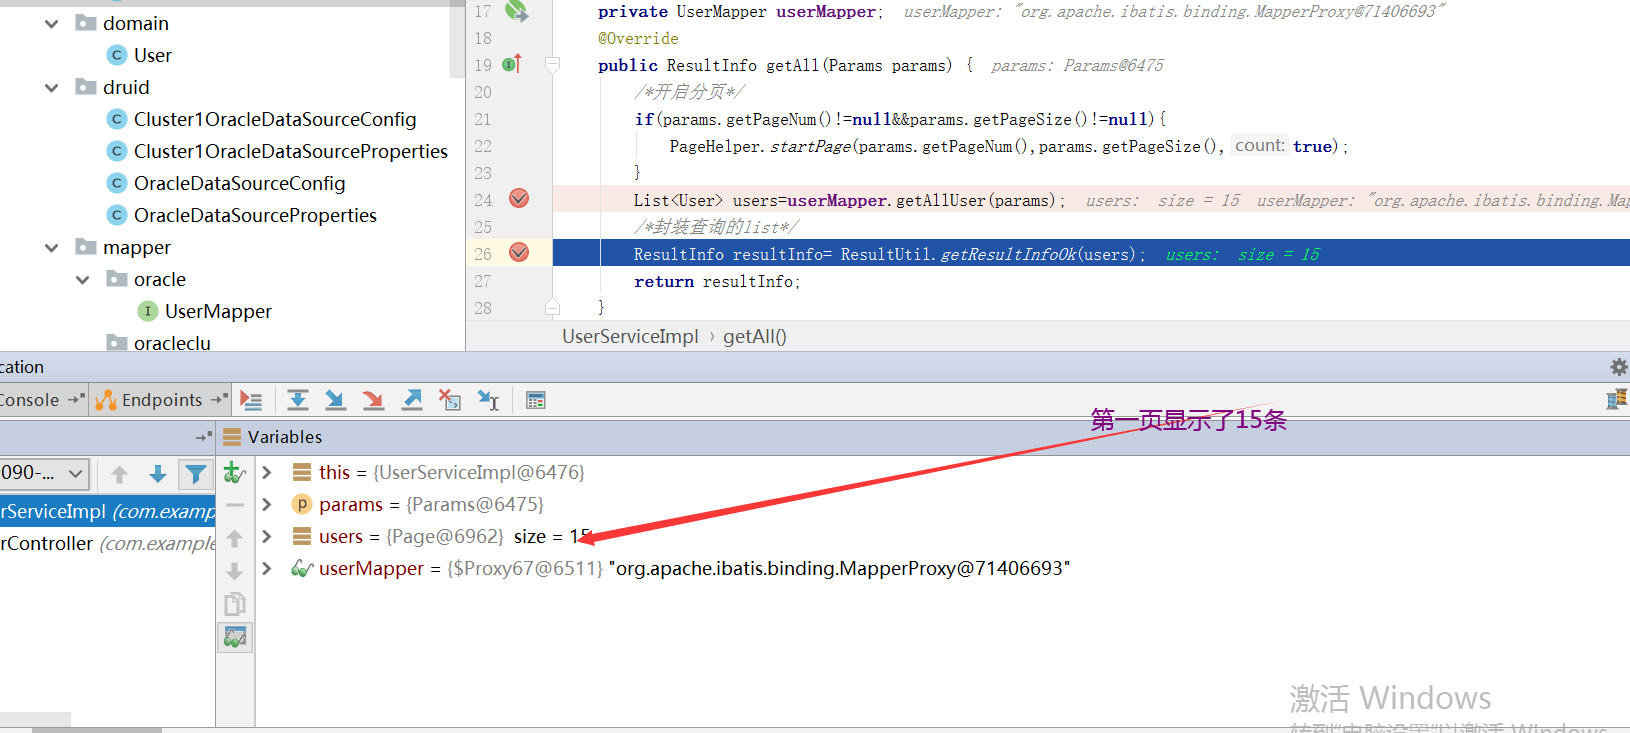1630x733 pixels.
Task: Click the move watch up arrow icon
Action: 234,539
